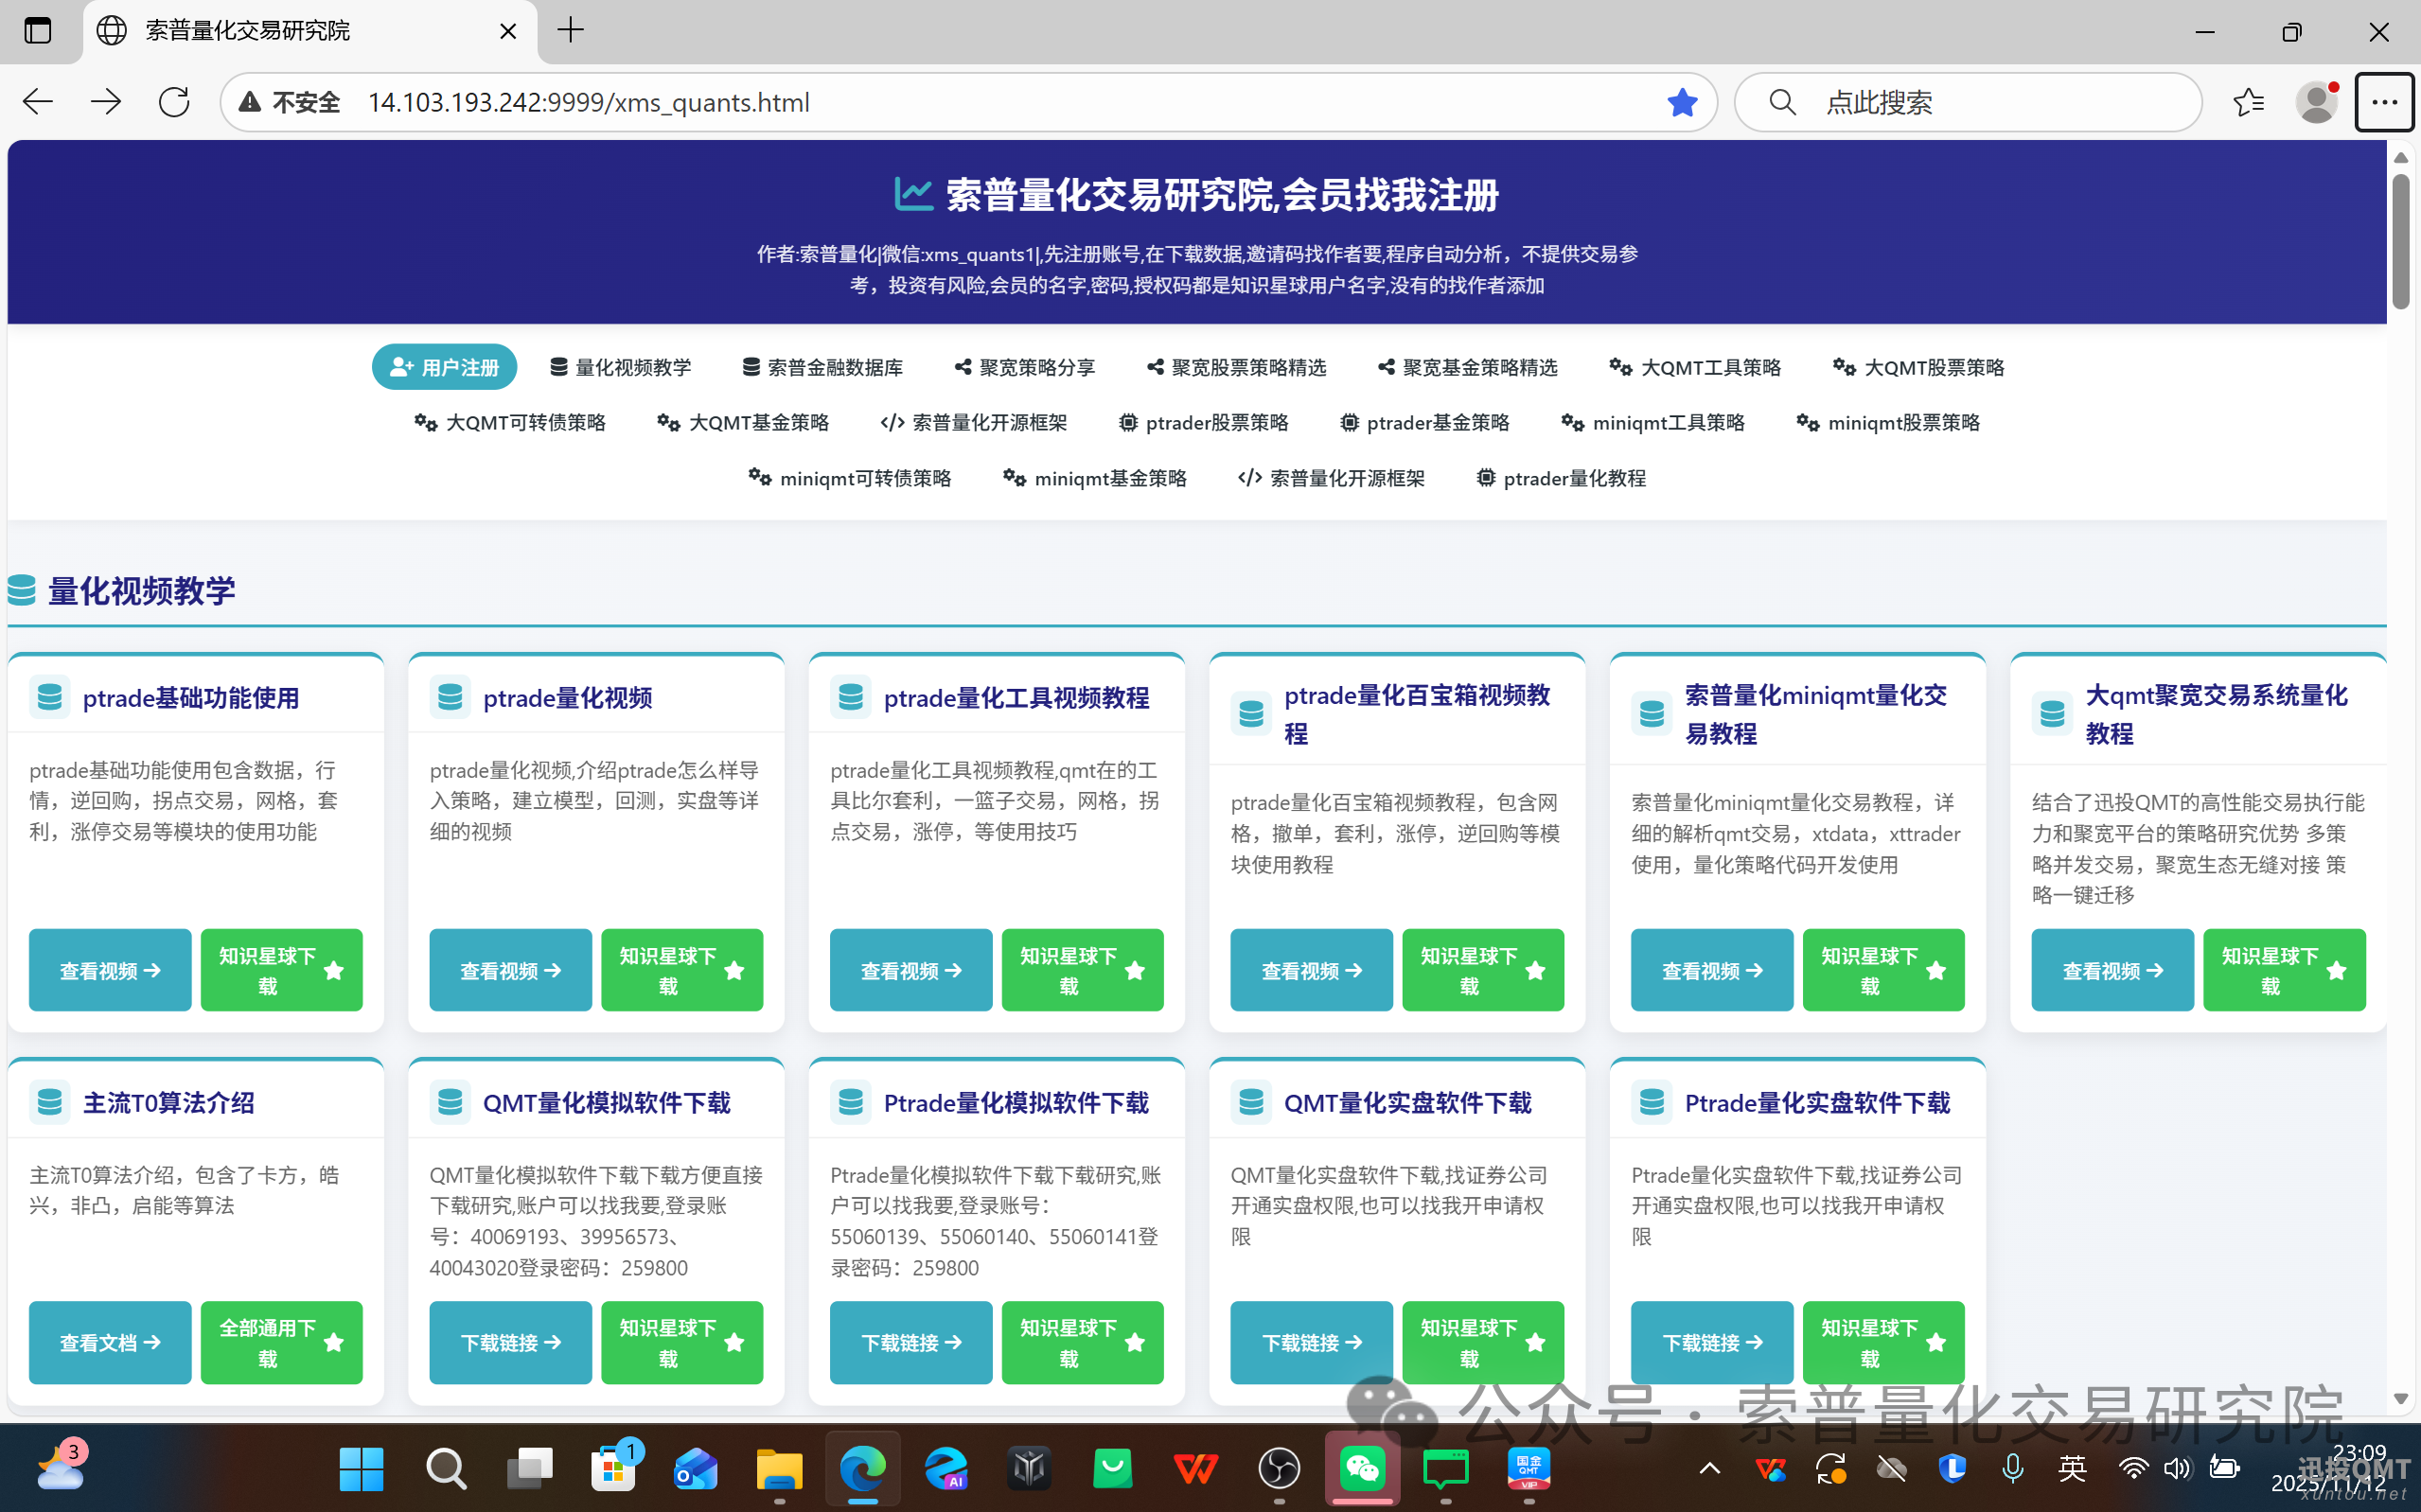Click the line chart icon in the page header

(x=913, y=194)
